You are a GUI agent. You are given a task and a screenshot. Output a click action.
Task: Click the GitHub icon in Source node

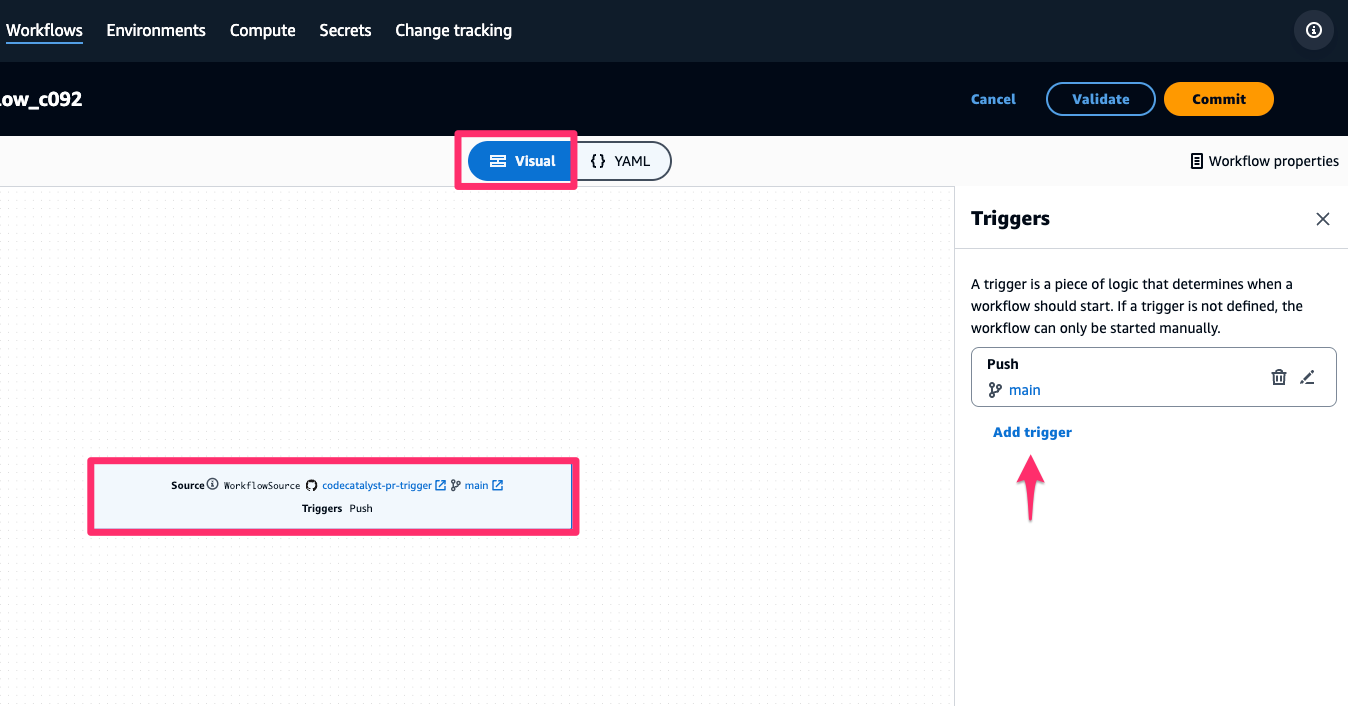click(311, 486)
